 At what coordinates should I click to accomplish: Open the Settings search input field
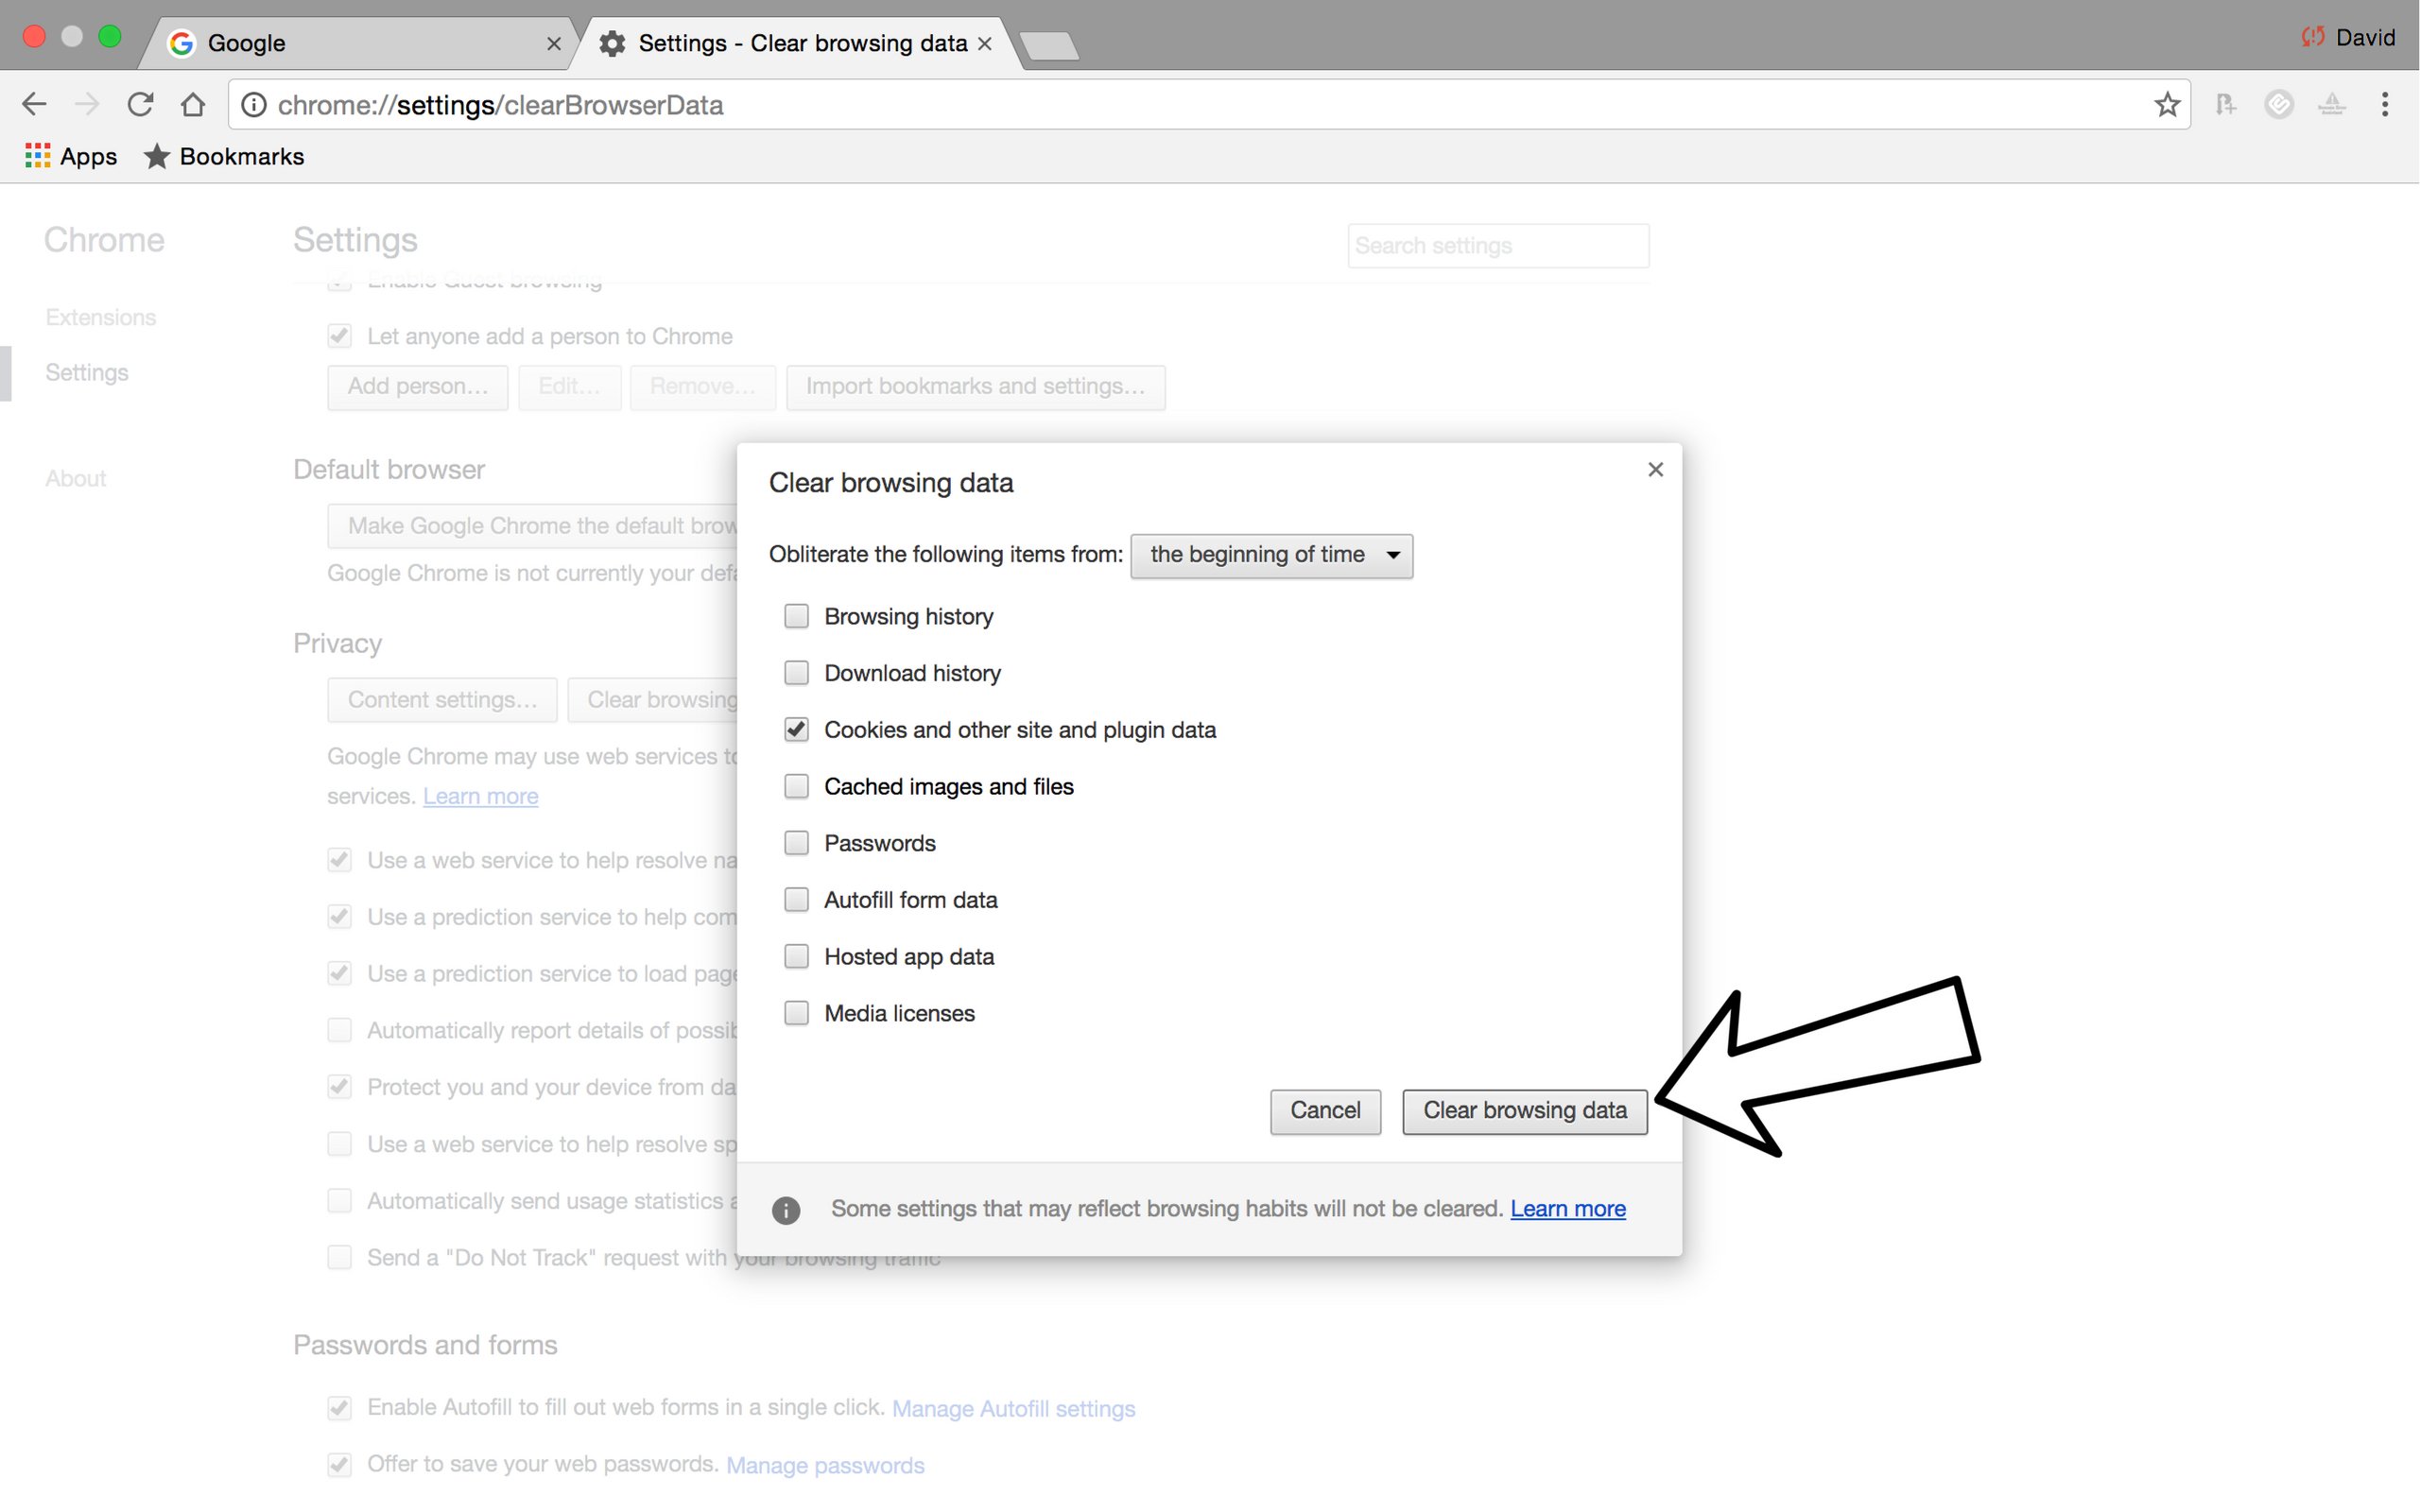tap(1493, 246)
